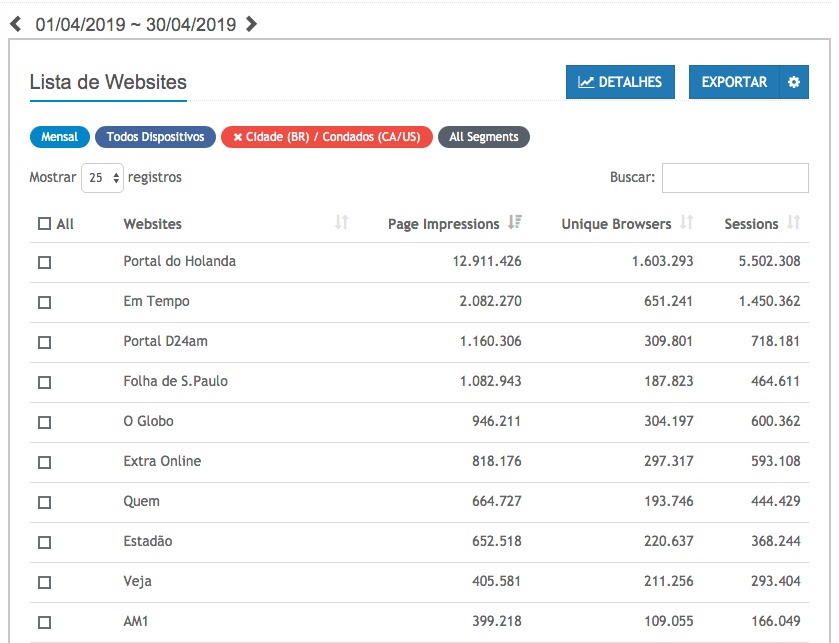
Task: Open the Todos Dispositivos device filter
Action: pyautogui.click(x=155, y=137)
